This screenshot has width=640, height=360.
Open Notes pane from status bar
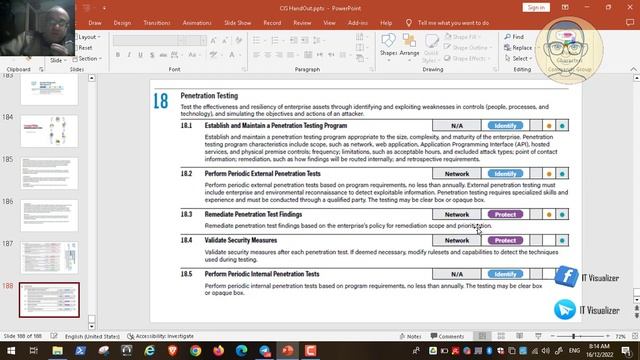tap(410, 336)
